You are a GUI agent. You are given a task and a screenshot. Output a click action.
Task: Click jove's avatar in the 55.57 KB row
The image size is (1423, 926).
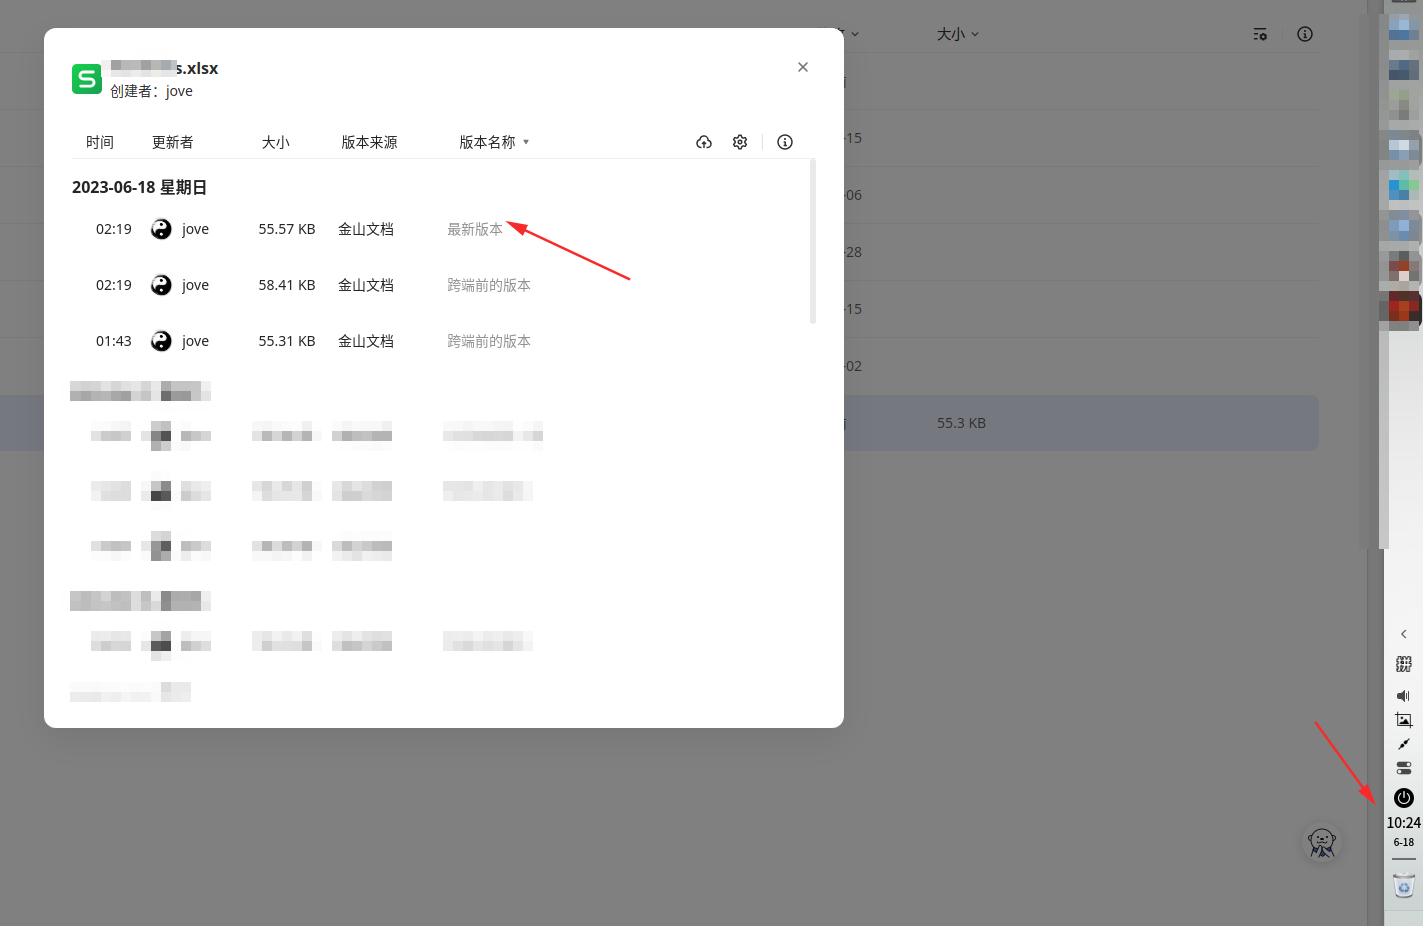click(x=161, y=229)
